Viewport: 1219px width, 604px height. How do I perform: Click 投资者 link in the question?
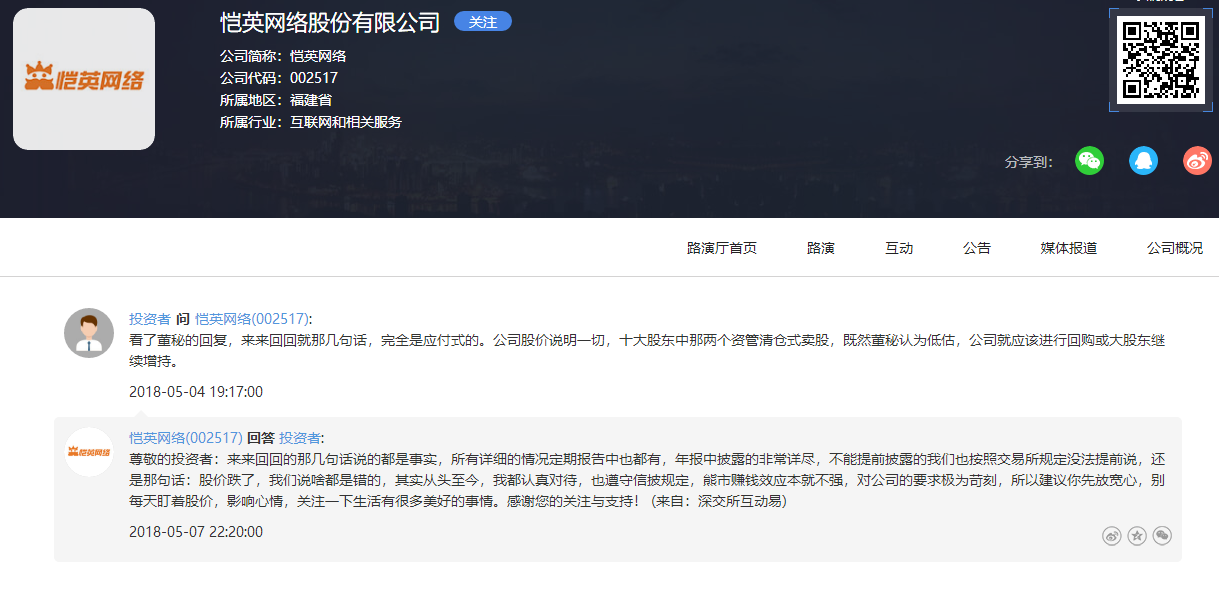point(150,319)
